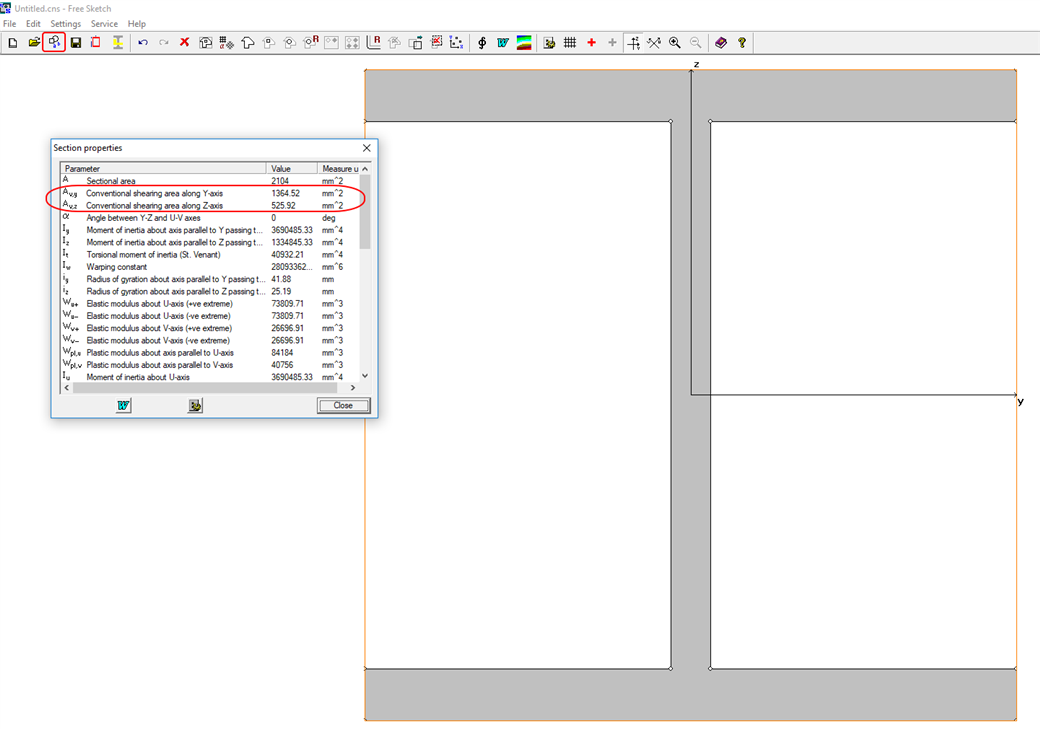Click the Value column header
Viewport: 1040px width, 729px height.
[x=292, y=168]
